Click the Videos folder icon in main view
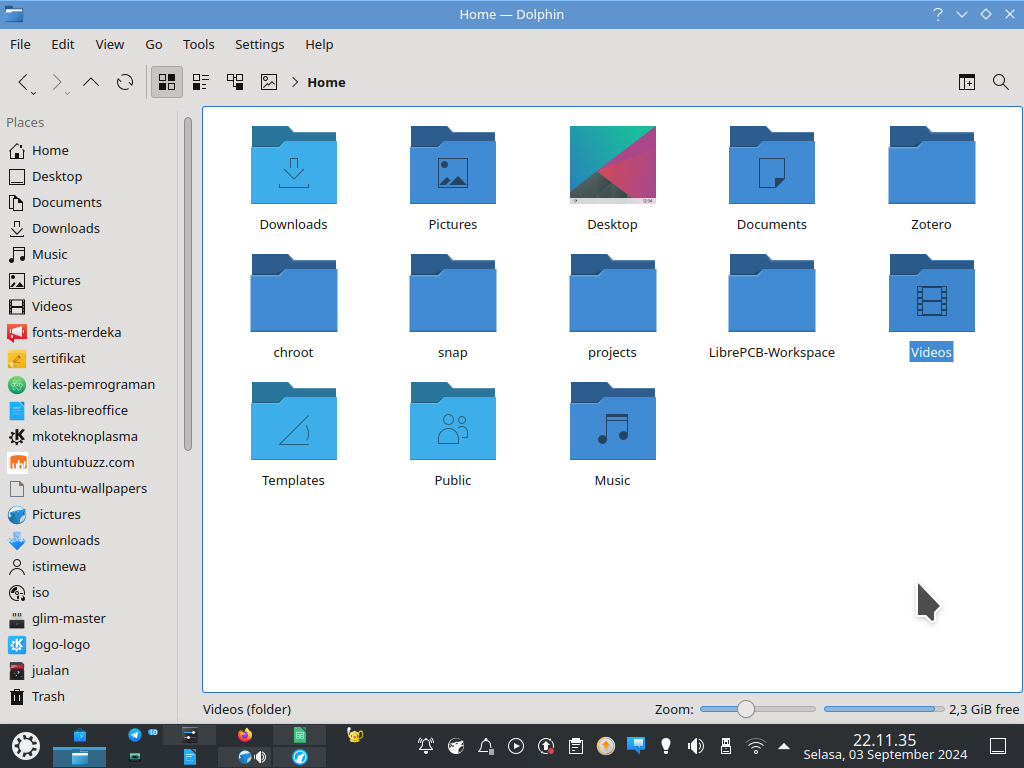 click(x=932, y=293)
